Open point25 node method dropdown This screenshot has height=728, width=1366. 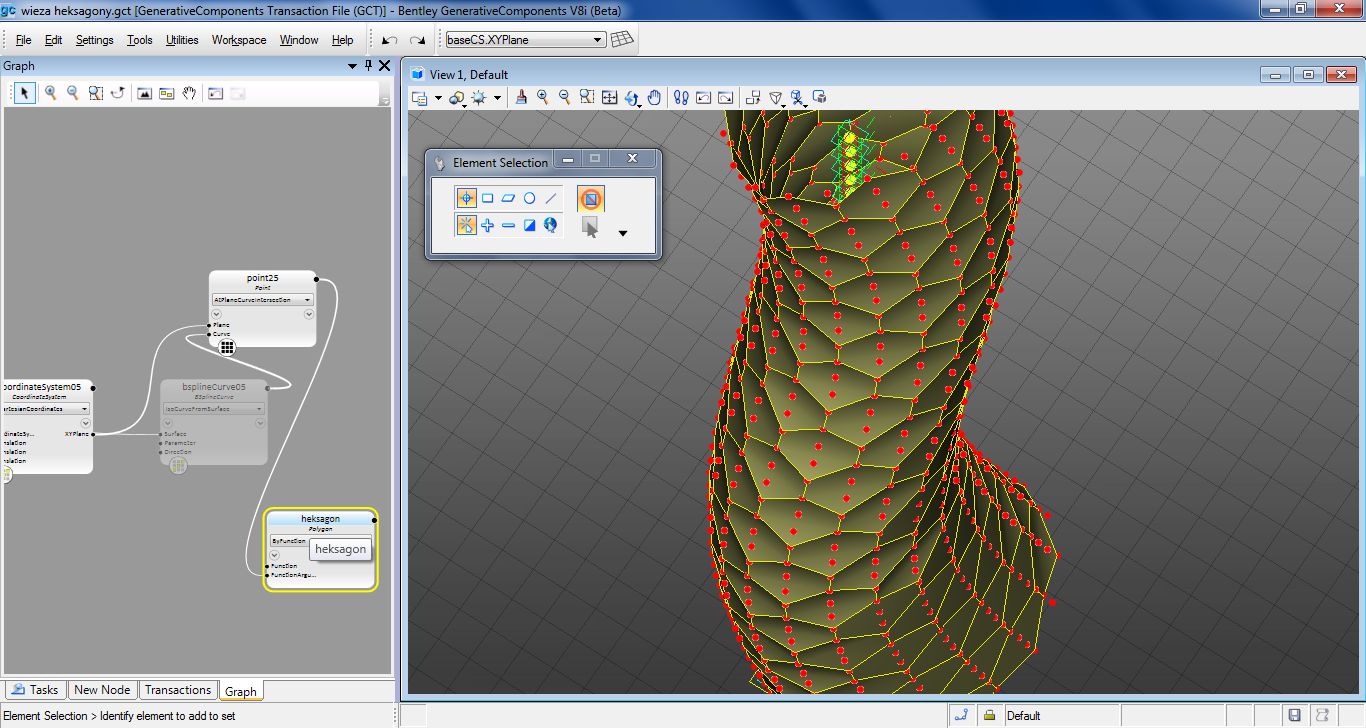pyautogui.click(x=307, y=299)
